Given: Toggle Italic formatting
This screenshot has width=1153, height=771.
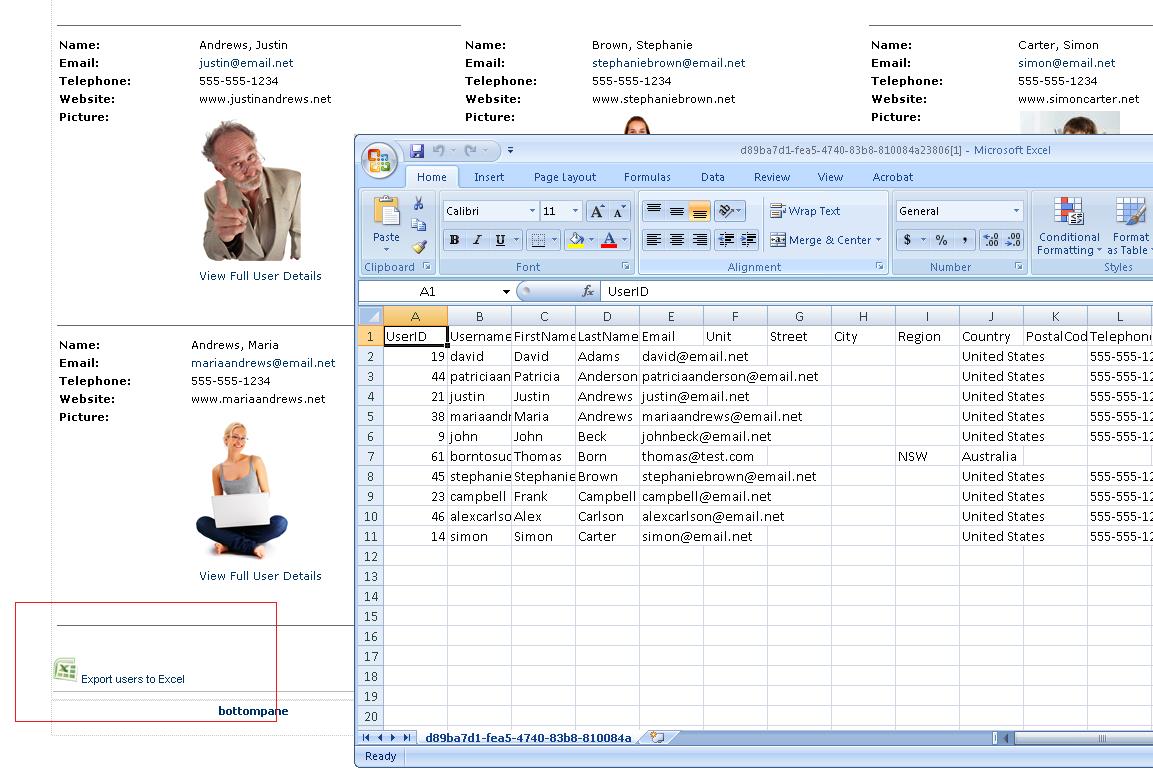Looking at the screenshot, I should [x=477, y=240].
